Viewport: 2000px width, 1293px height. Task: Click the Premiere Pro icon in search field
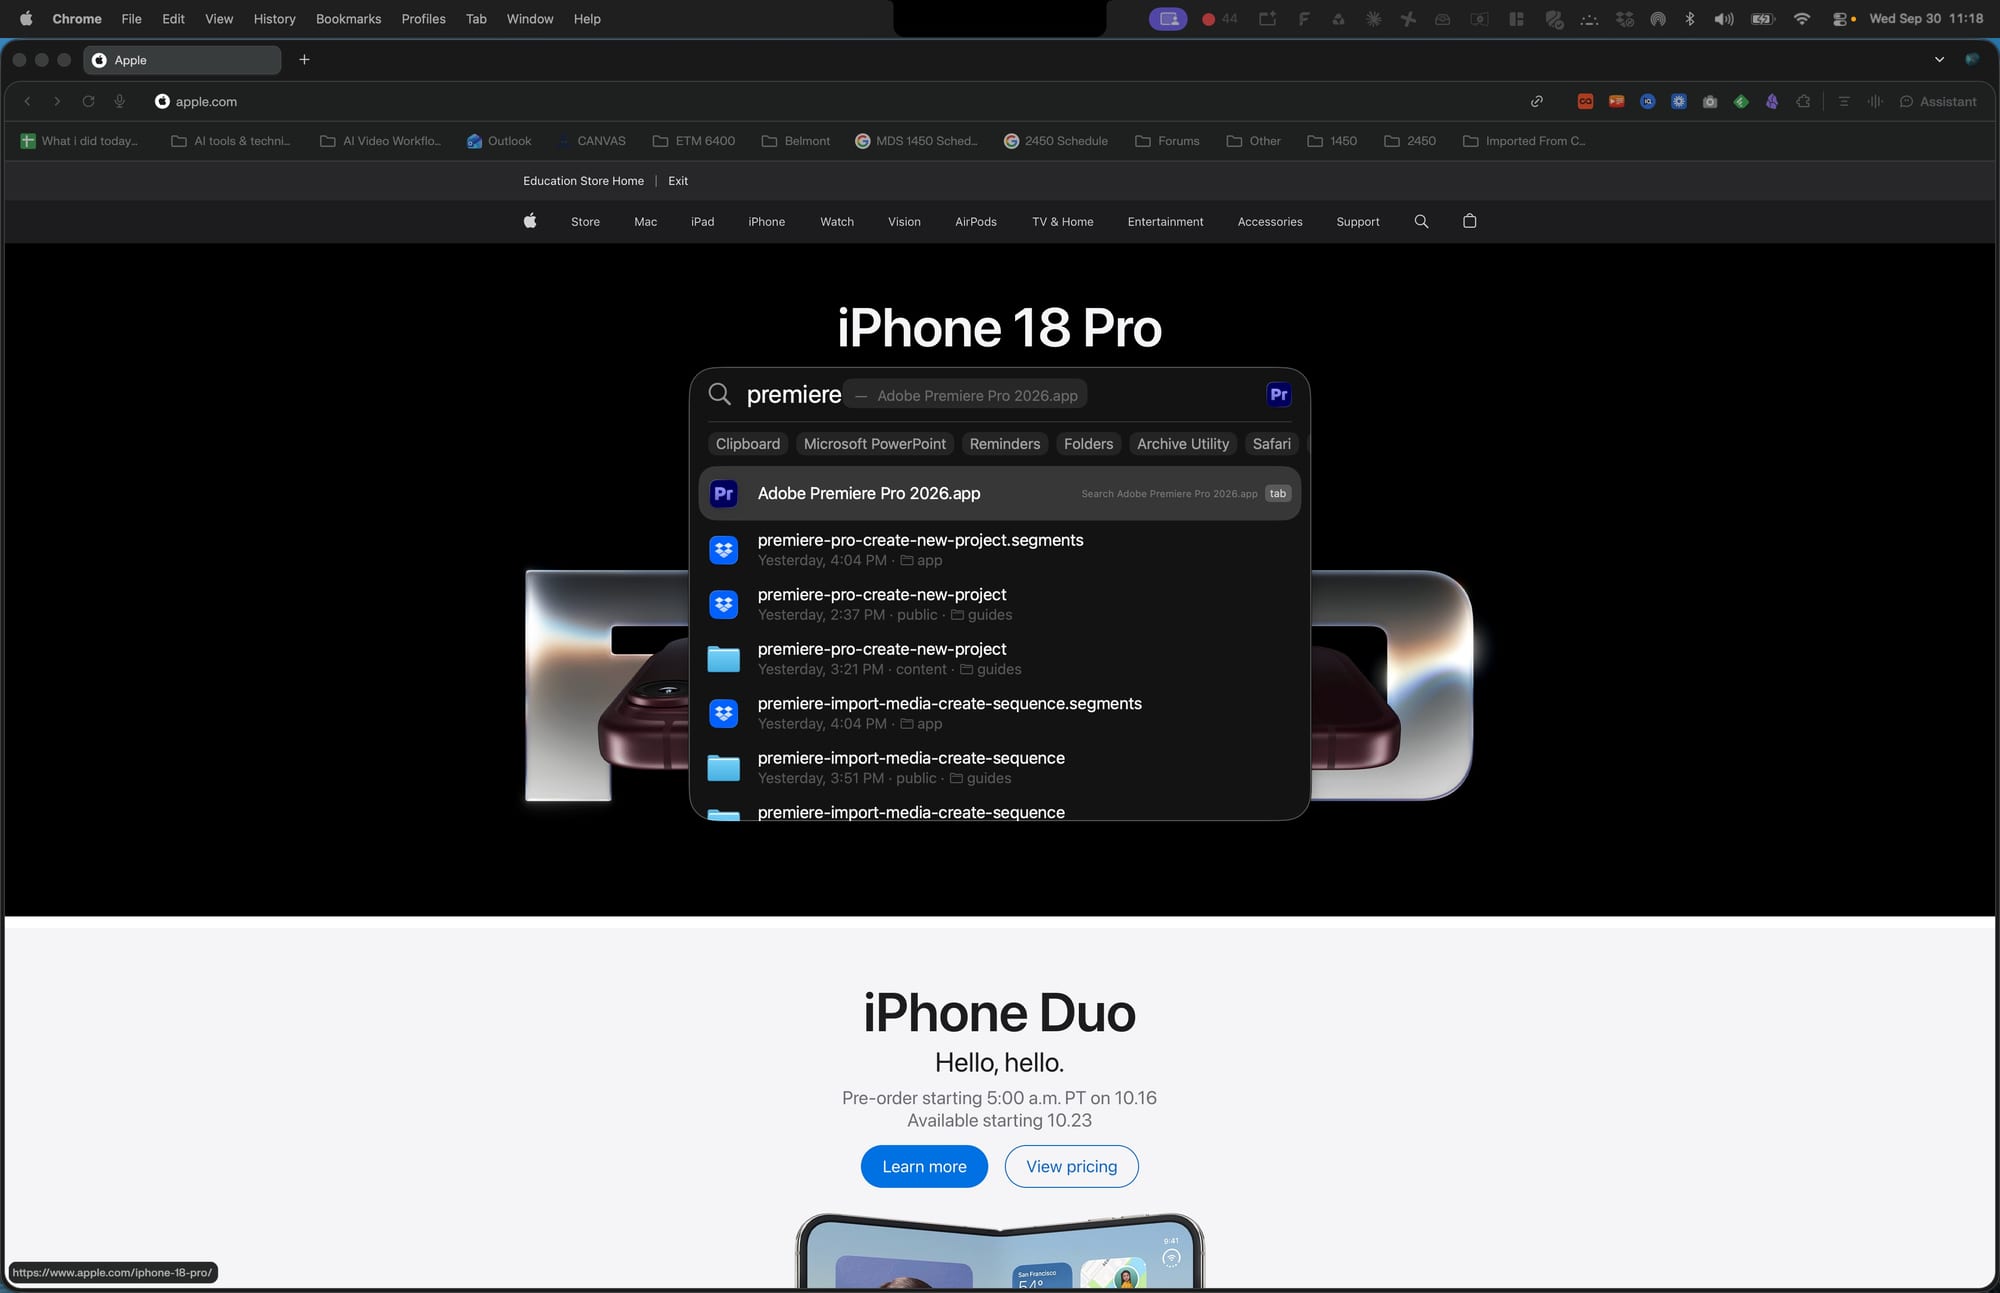pyautogui.click(x=1278, y=394)
